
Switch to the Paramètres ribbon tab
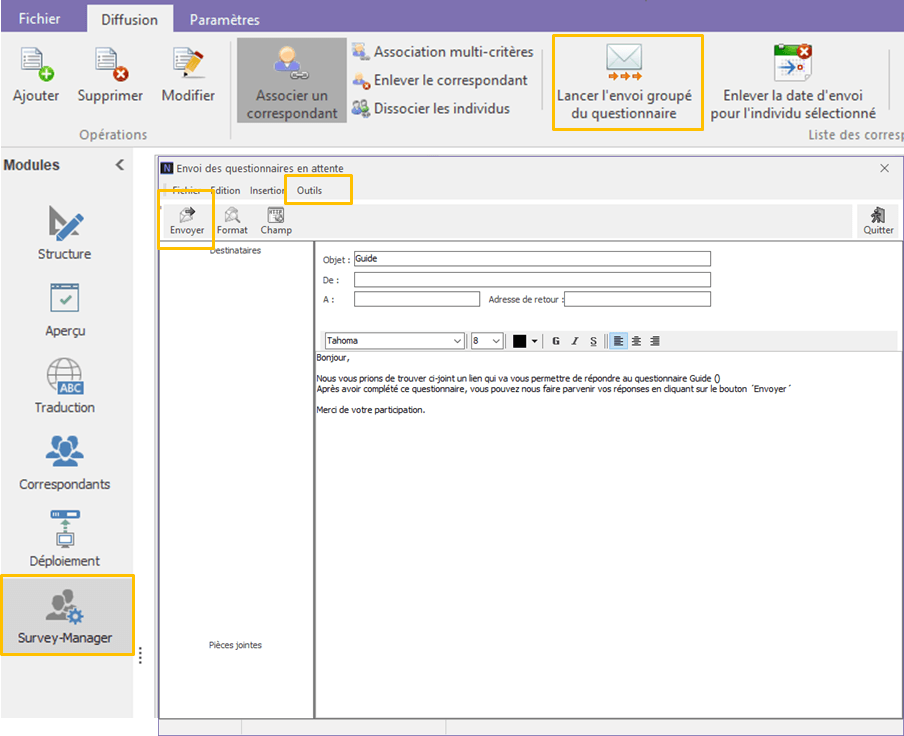coord(225,20)
